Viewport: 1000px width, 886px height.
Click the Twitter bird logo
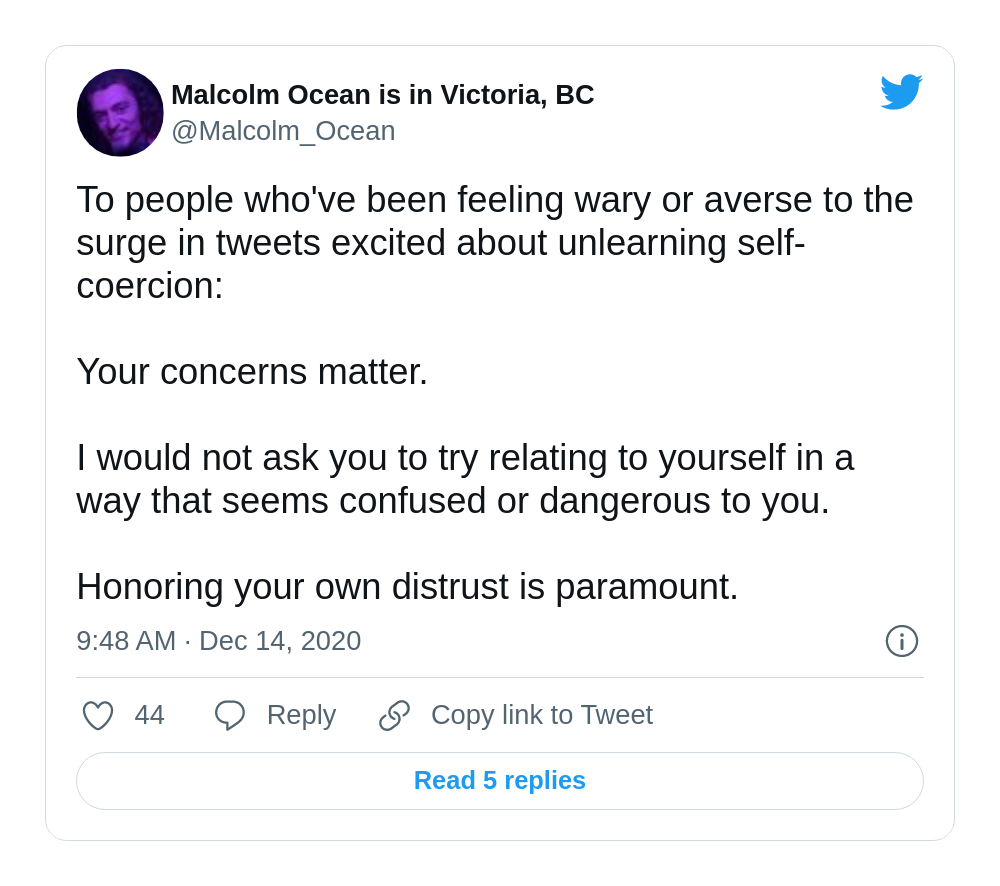[901, 92]
